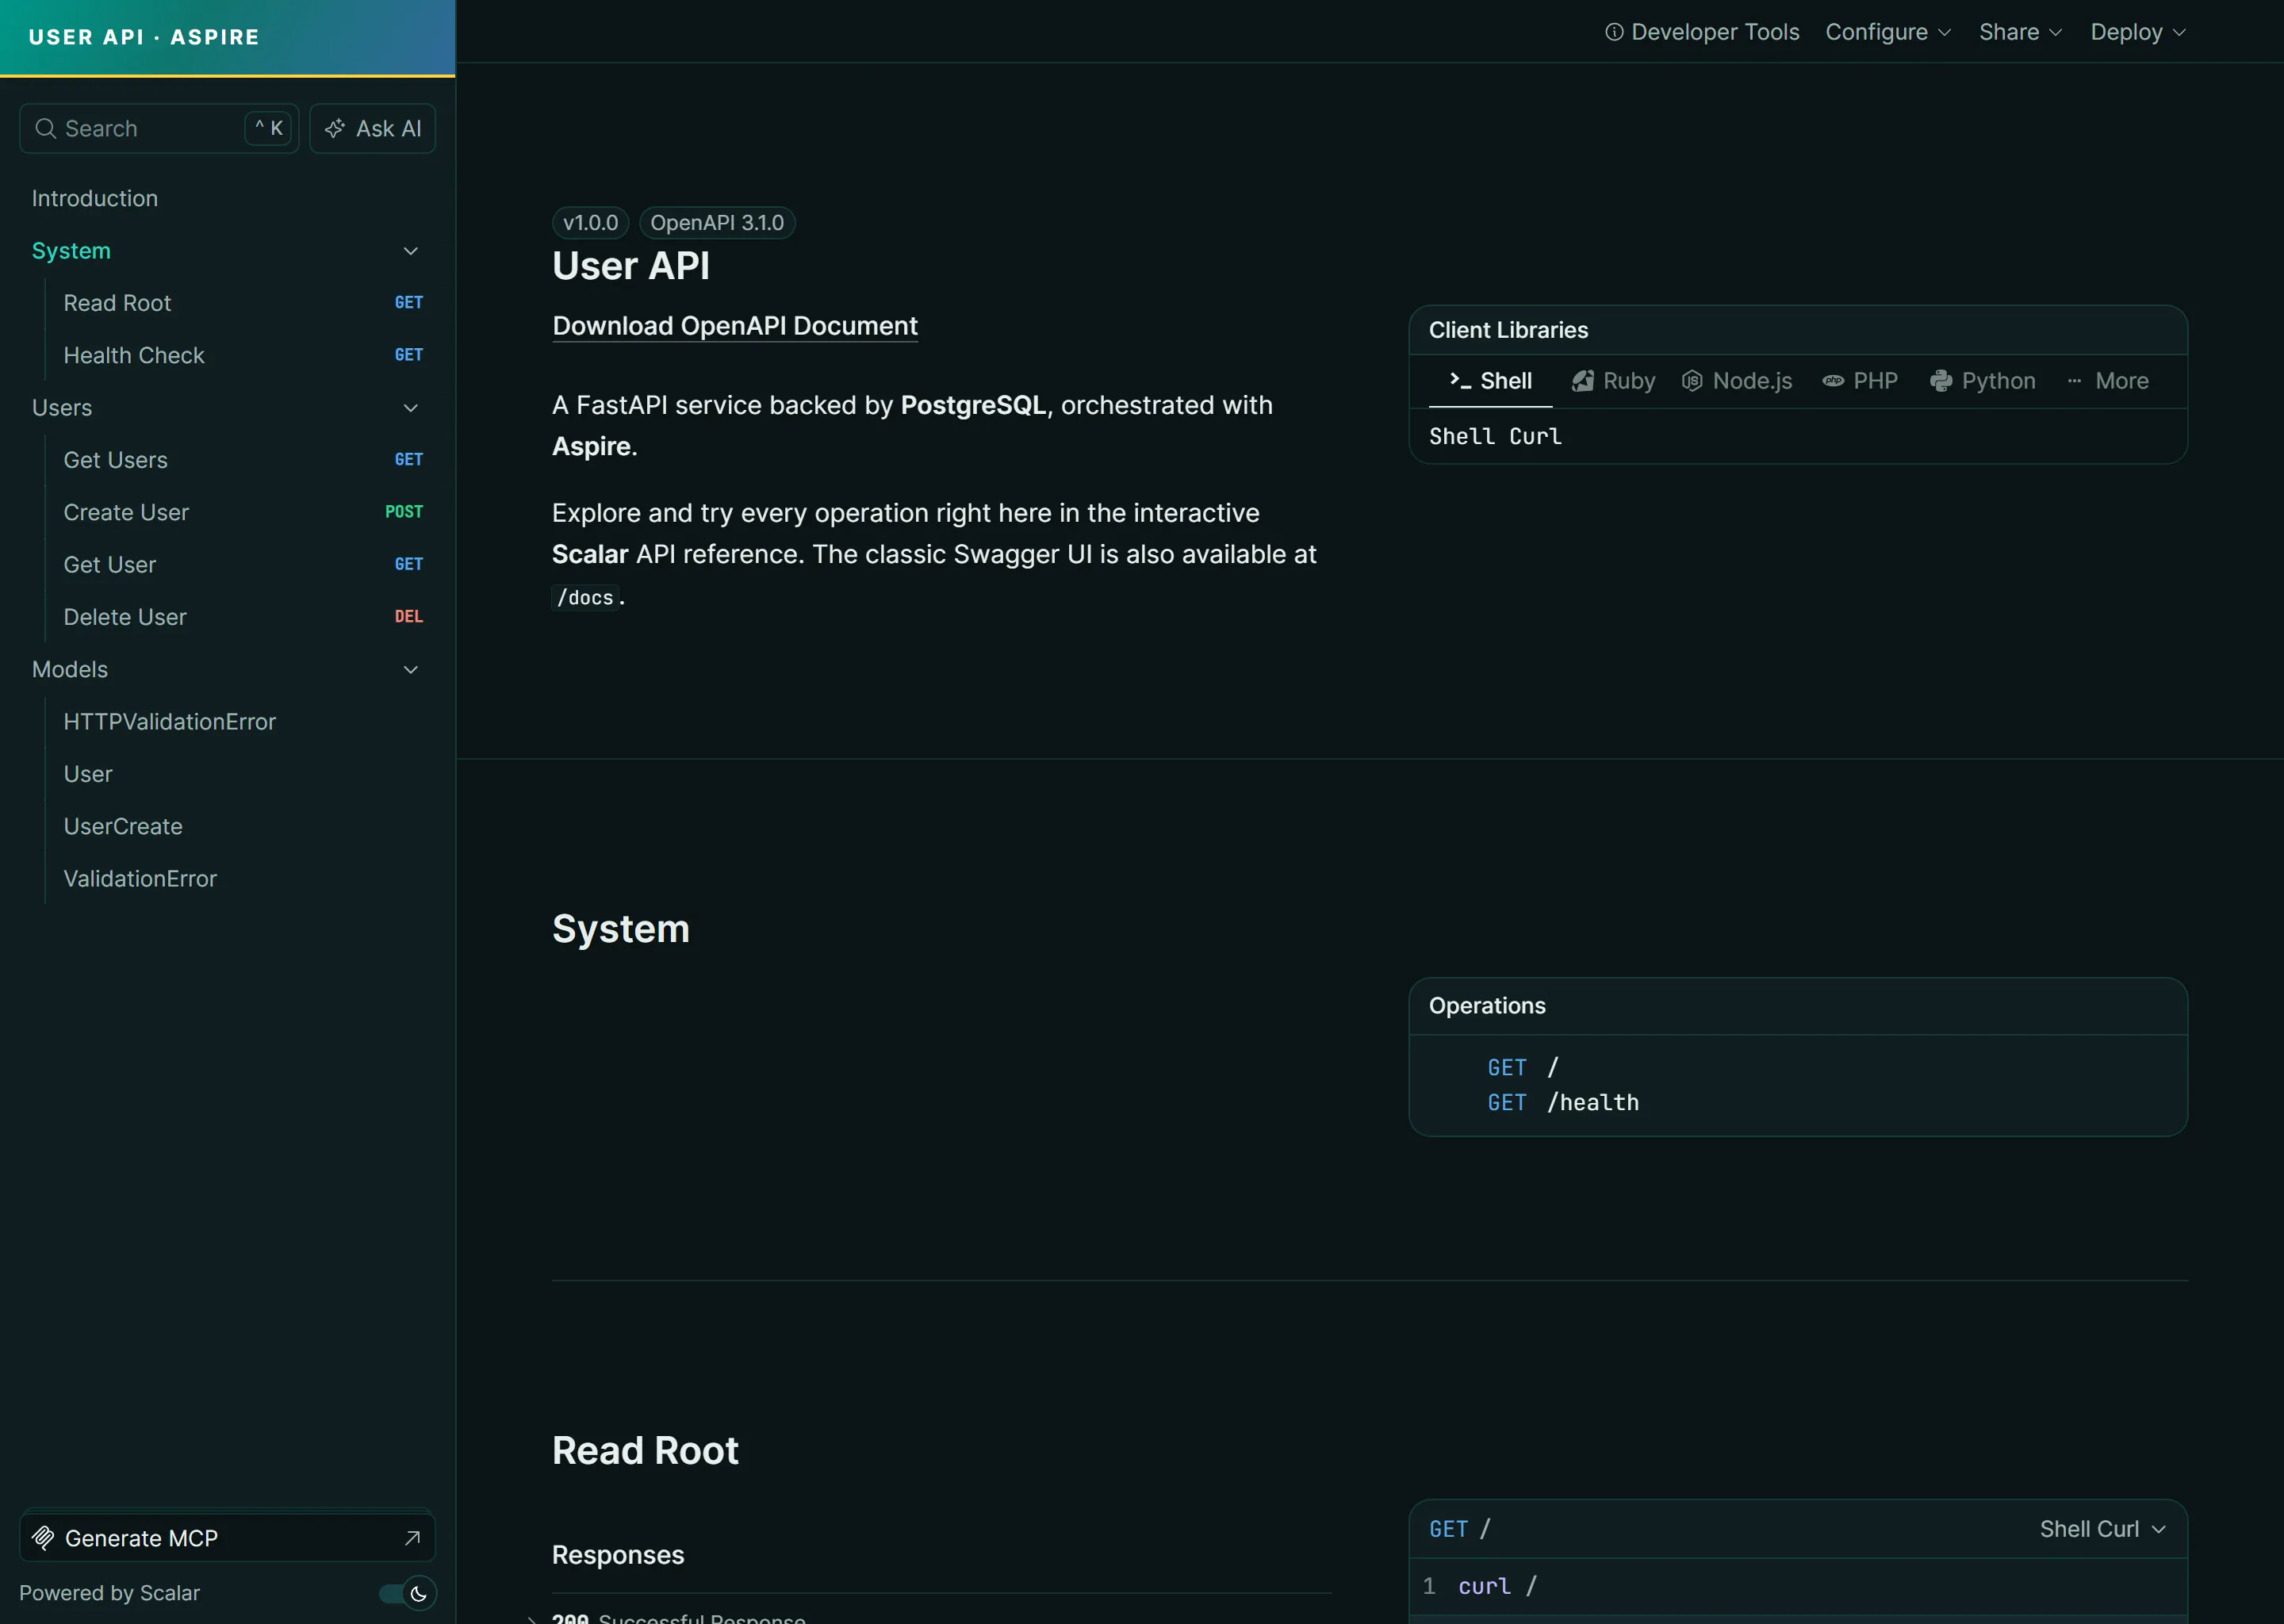Click the System section heading

point(621,929)
